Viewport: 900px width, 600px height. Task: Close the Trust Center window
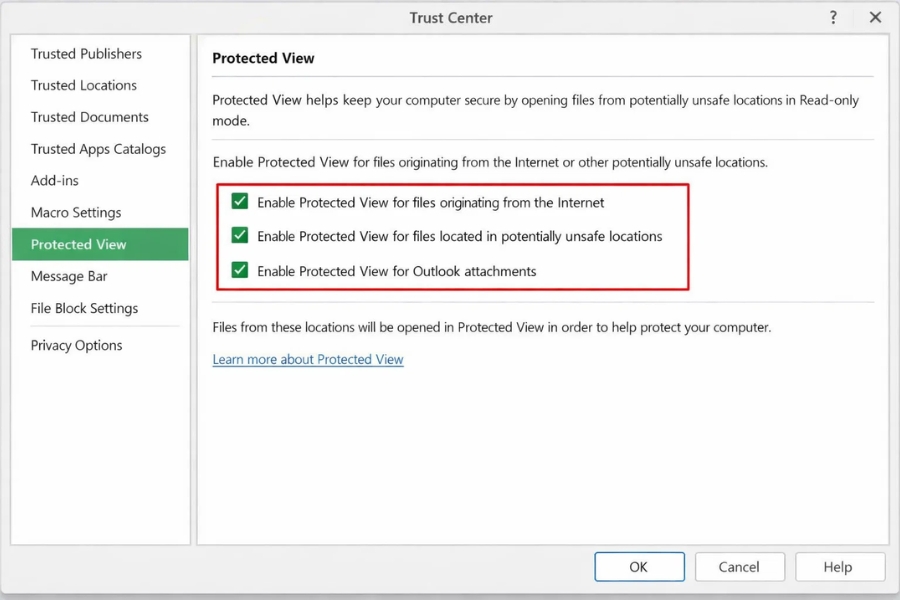[x=875, y=17]
